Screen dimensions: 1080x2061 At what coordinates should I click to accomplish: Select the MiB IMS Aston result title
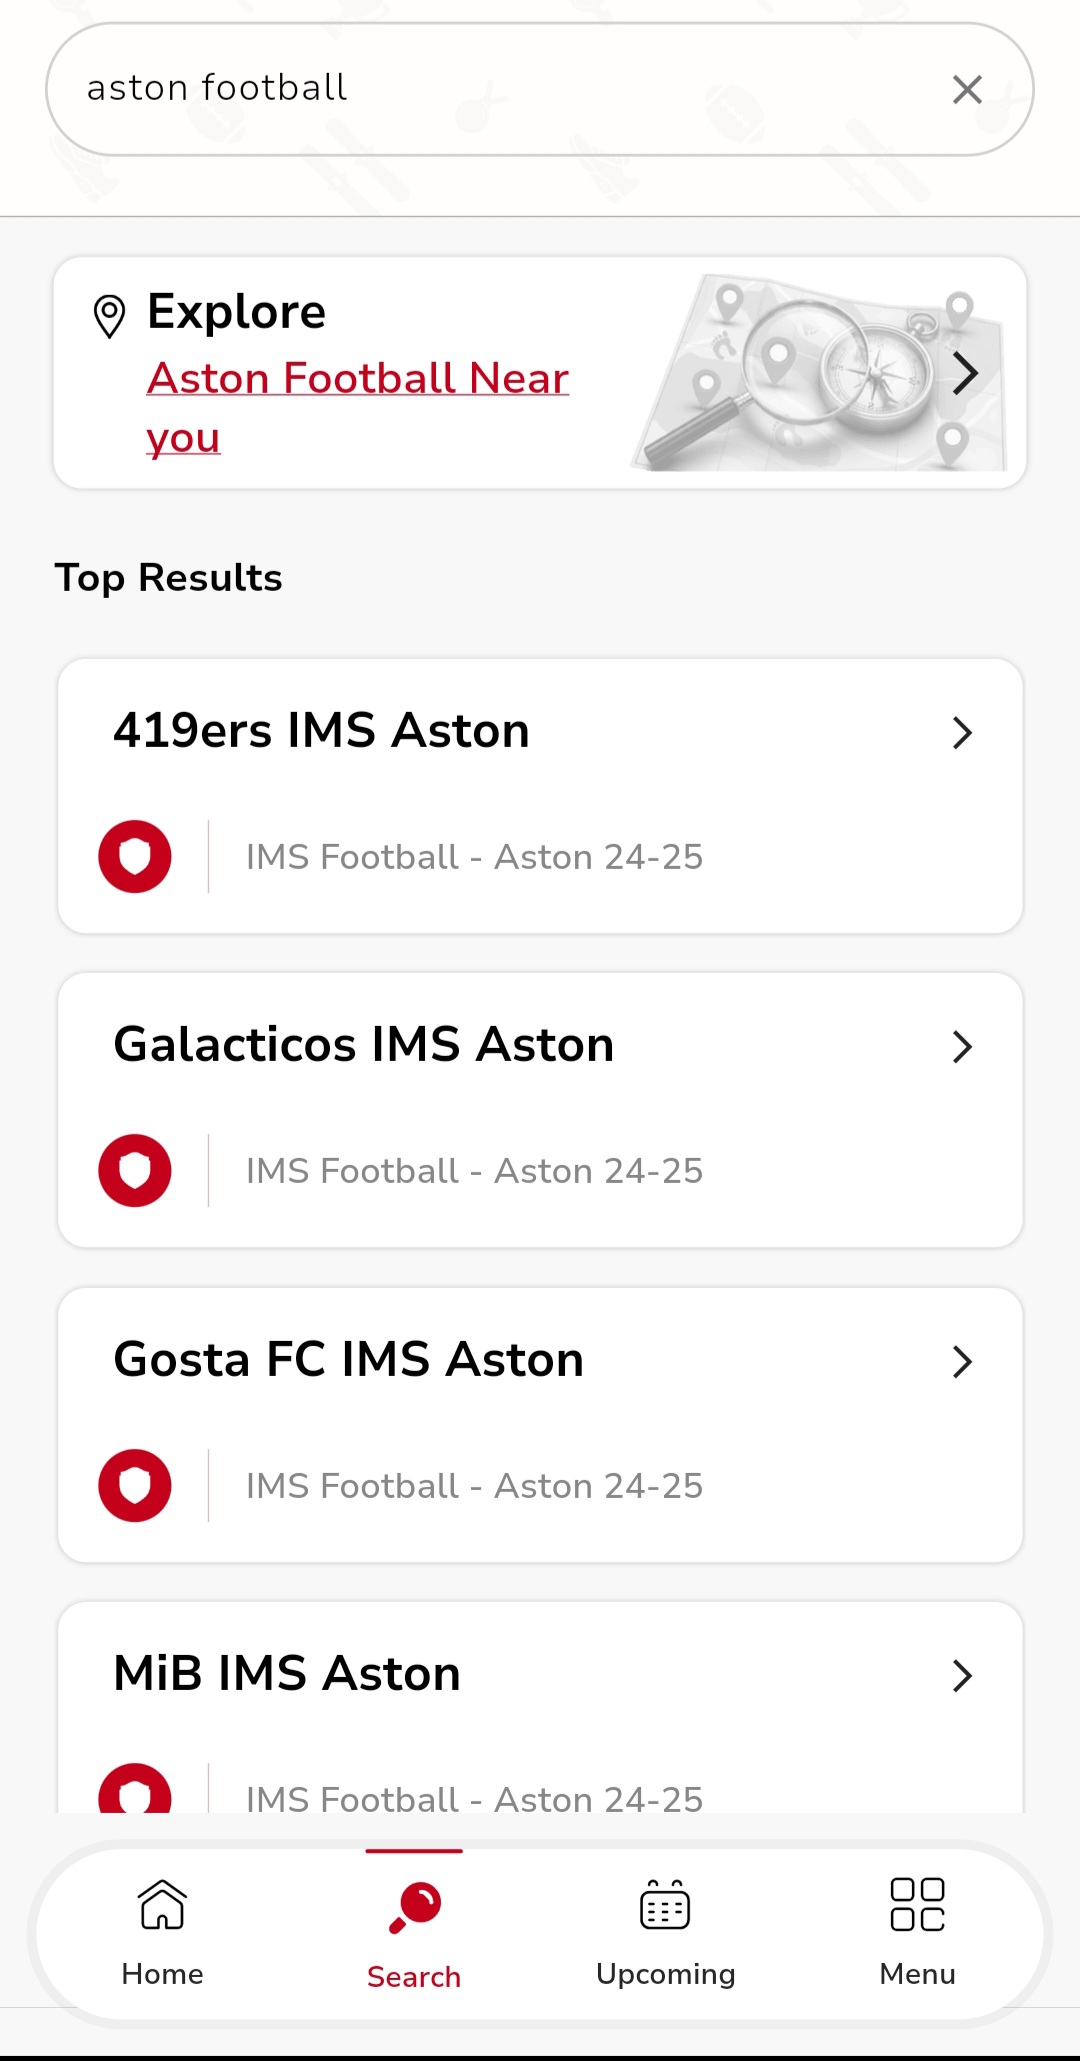point(287,1673)
